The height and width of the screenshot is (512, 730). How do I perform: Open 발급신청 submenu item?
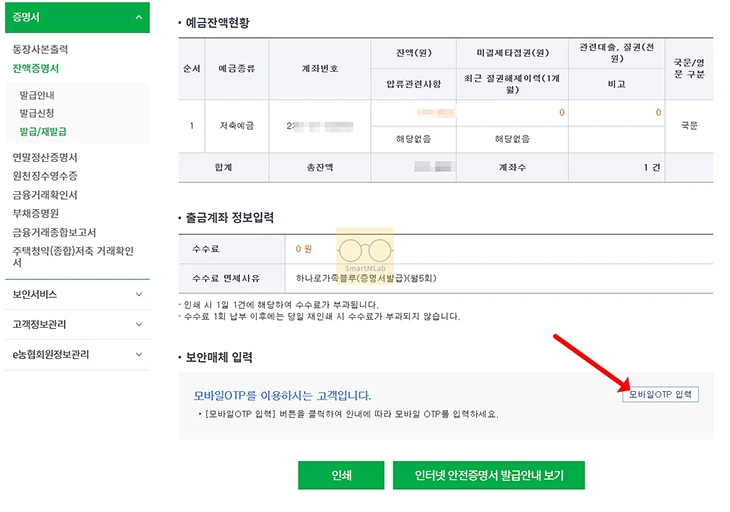coord(37,113)
